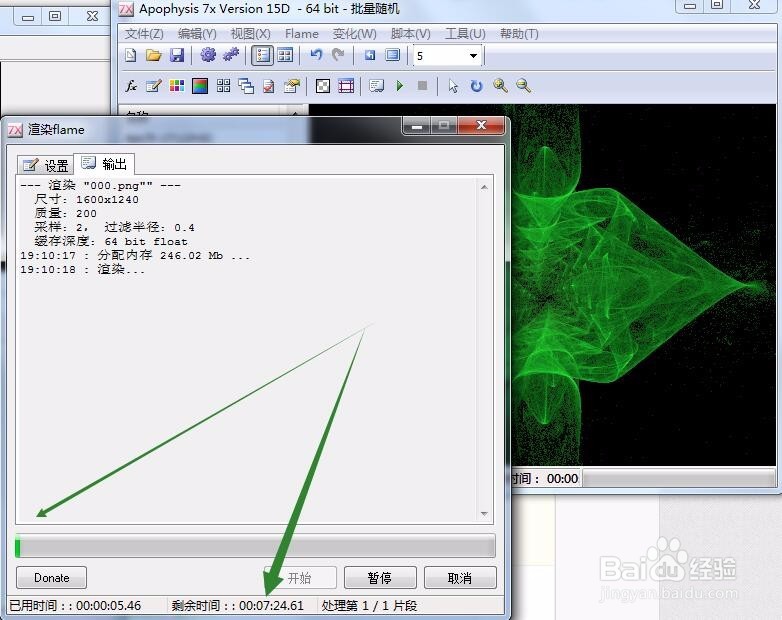Open the 视图(X) menu

[250, 33]
